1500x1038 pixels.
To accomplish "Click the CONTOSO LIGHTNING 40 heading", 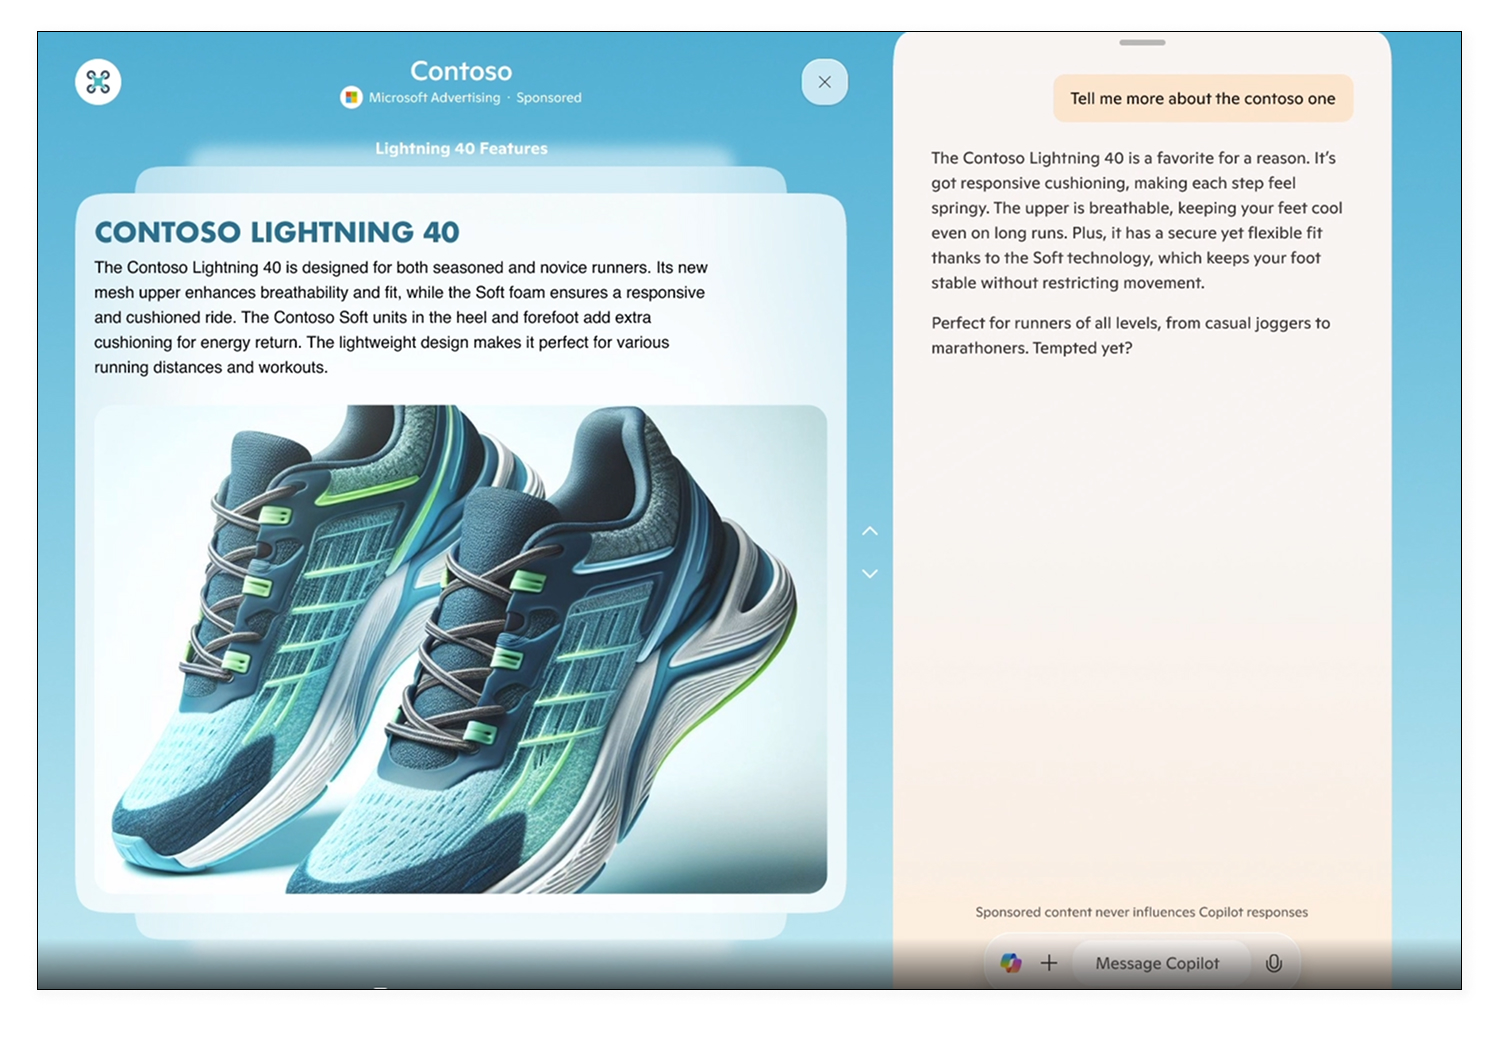I will pos(277,232).
